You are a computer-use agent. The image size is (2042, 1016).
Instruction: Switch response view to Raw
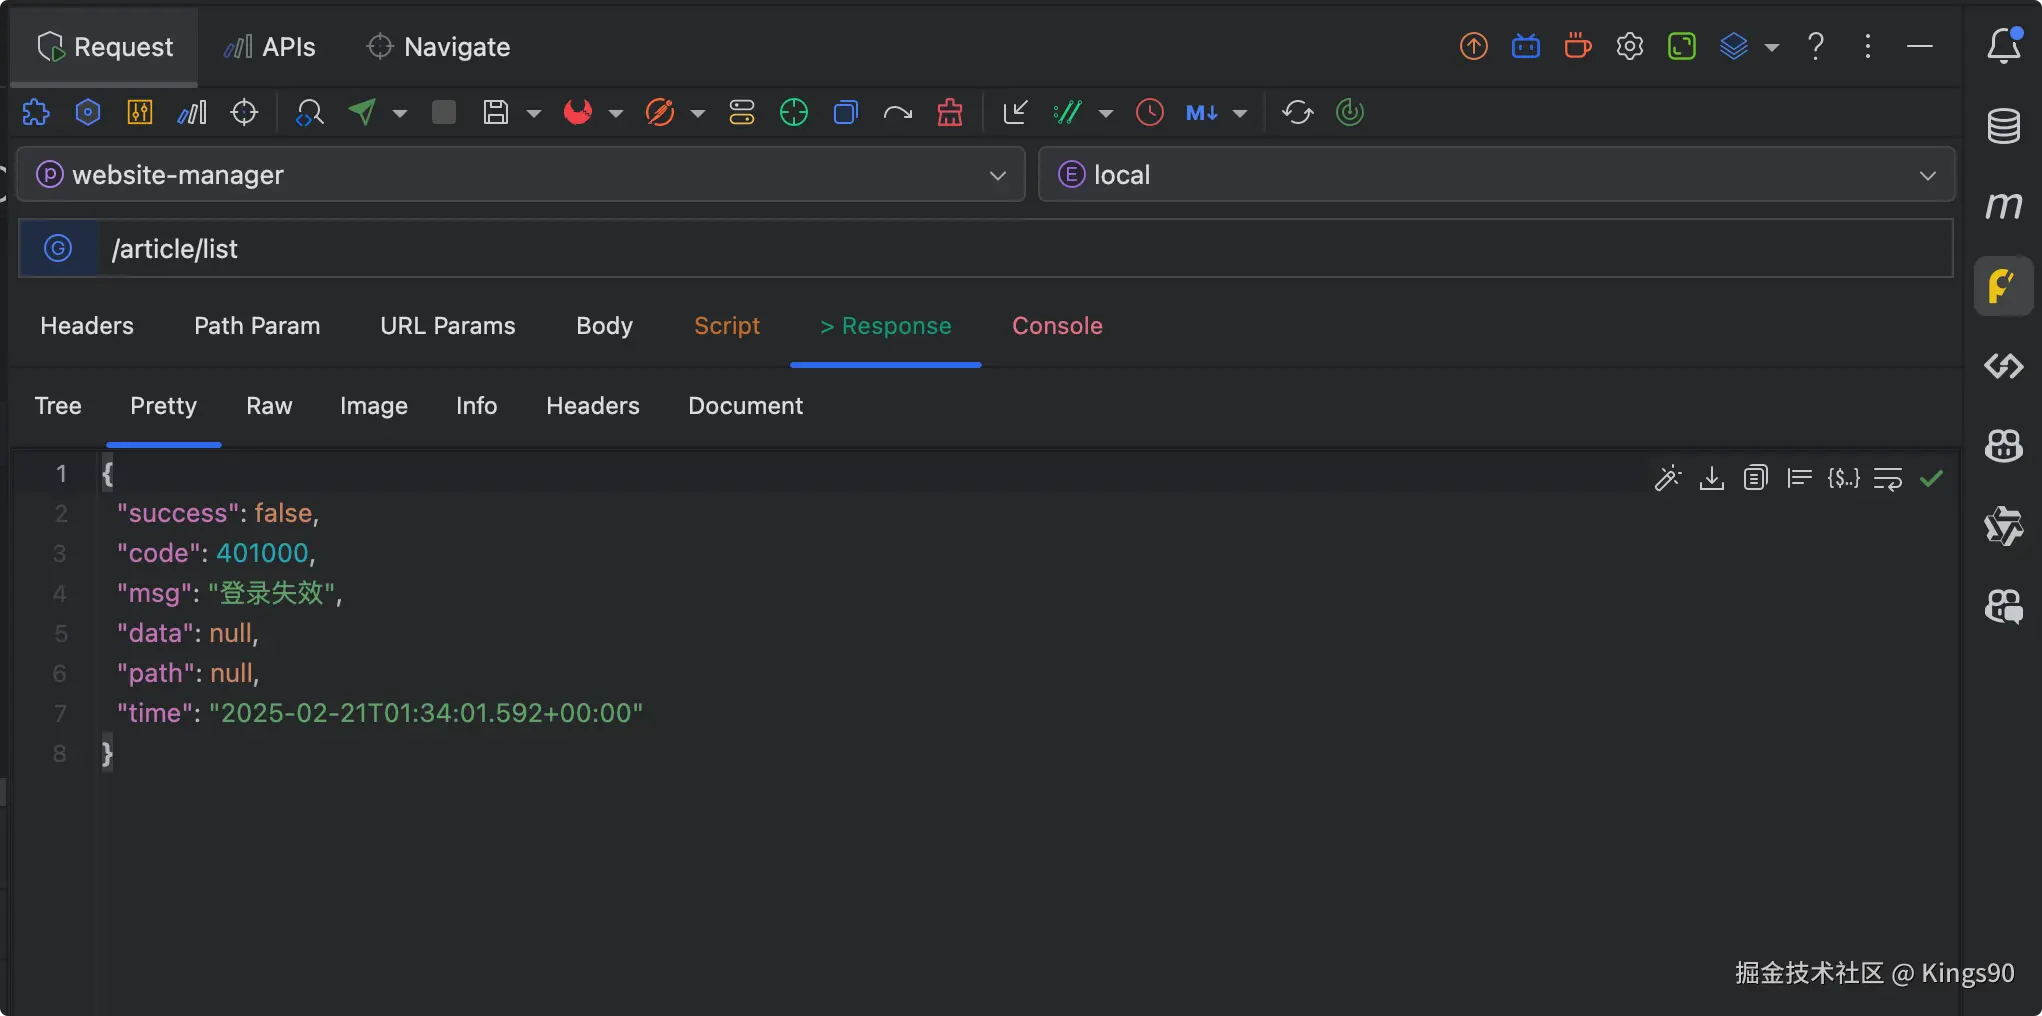[269, 406]
